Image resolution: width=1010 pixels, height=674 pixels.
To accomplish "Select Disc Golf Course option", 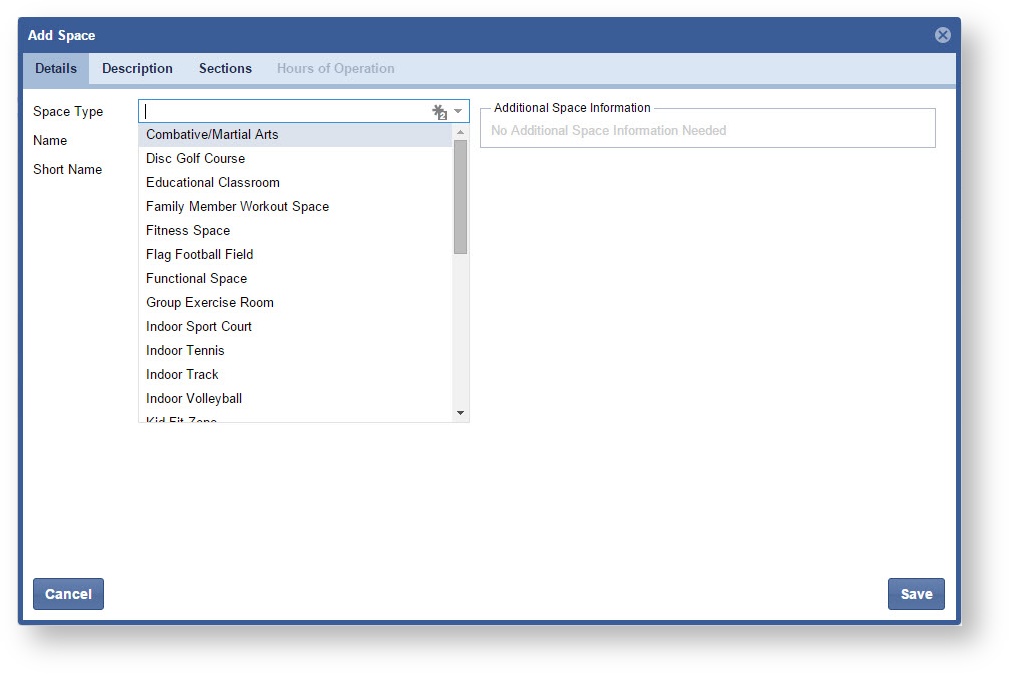I will point(195,158).
